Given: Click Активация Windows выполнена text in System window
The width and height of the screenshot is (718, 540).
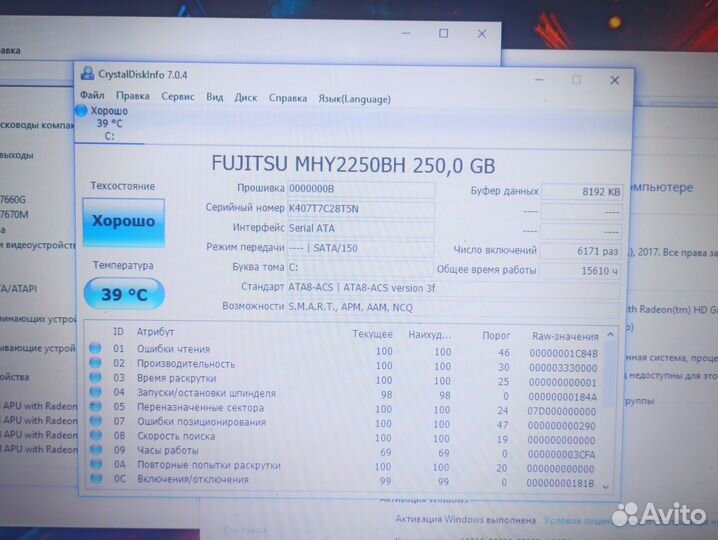Looking at the screenshot, I should click(x=465, y=520).
